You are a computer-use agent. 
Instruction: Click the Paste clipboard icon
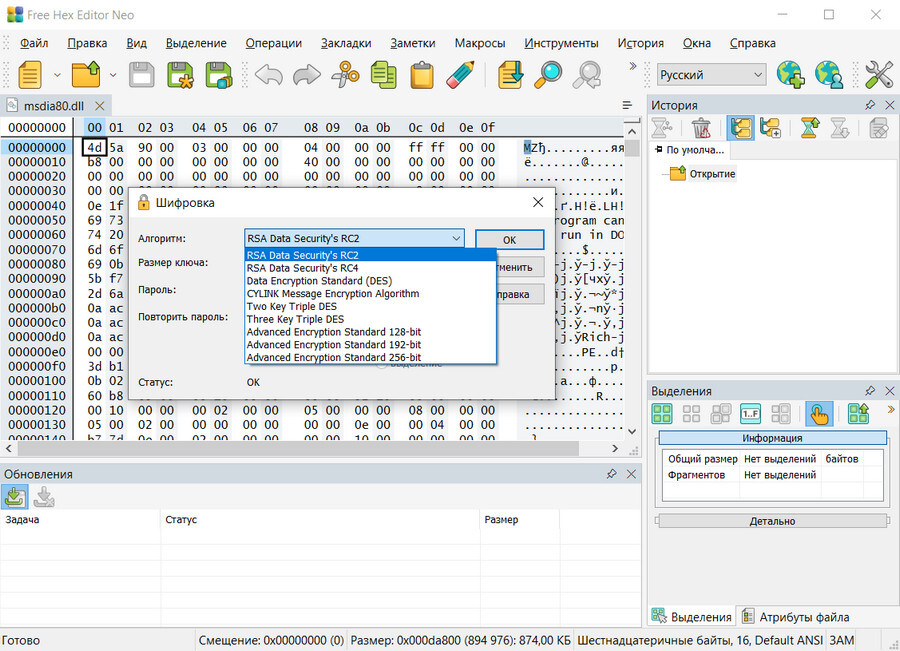pos(422,75)
